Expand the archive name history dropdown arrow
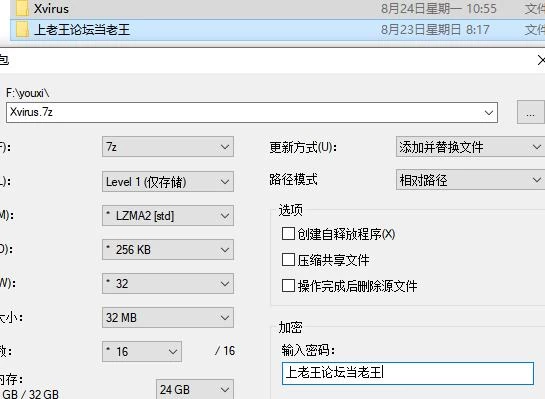Viewport: 545px width, 399px height. (x=489, y=113)
